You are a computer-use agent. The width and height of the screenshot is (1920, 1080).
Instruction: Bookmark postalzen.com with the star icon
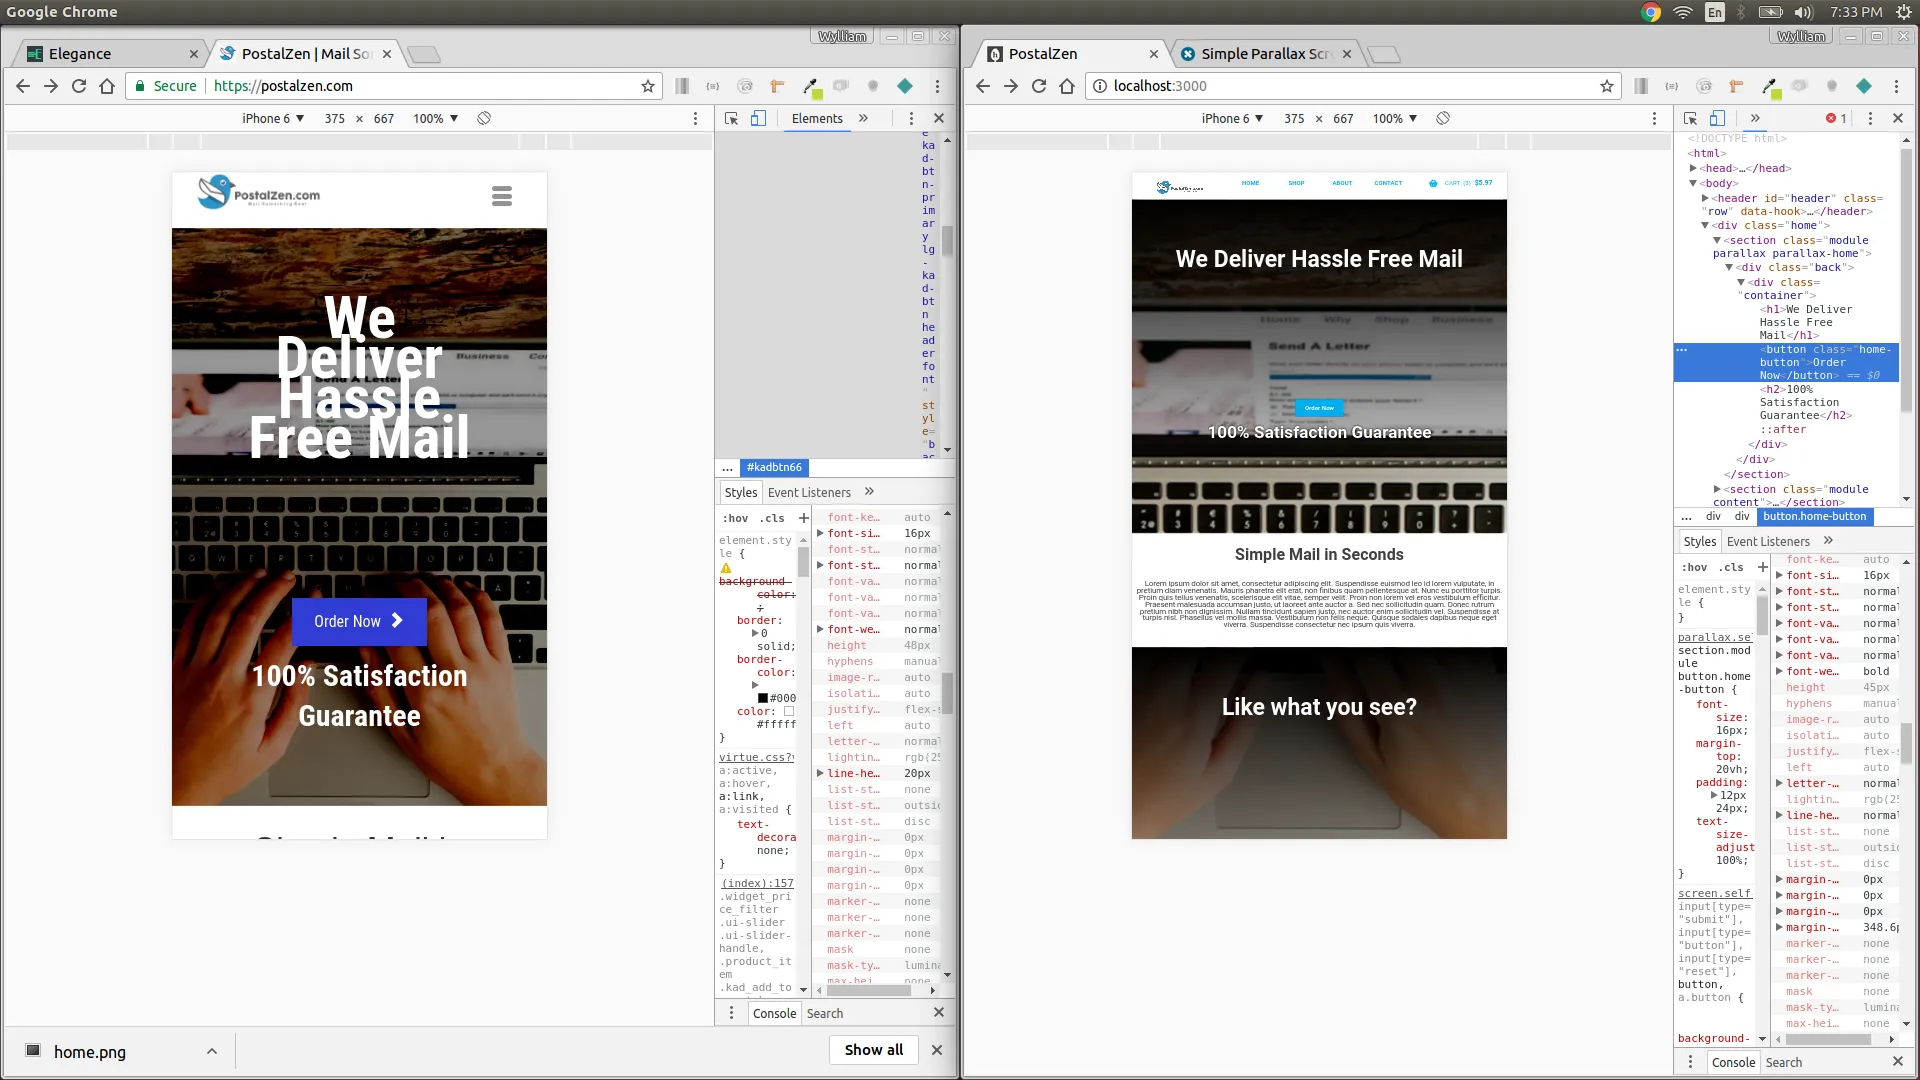coord(648,86)
